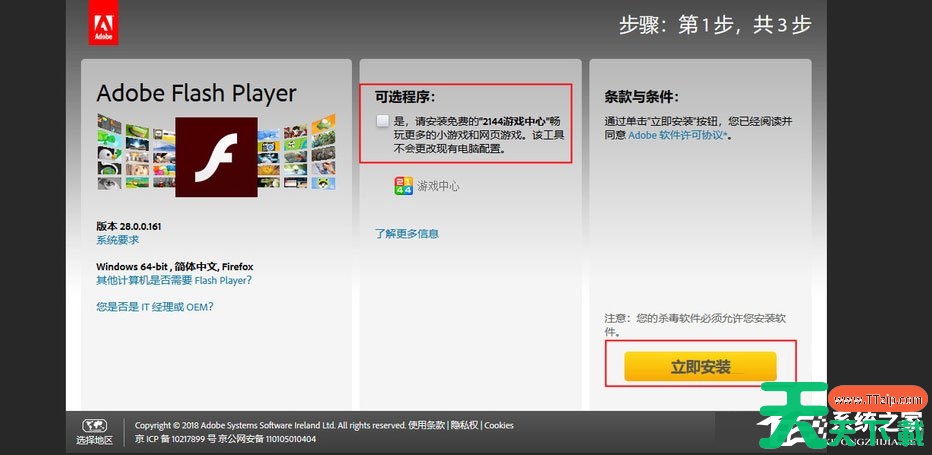This screenshot has height=455, width=932.
Task: Open the Cookies footer link
Action: tap(499, 425)
